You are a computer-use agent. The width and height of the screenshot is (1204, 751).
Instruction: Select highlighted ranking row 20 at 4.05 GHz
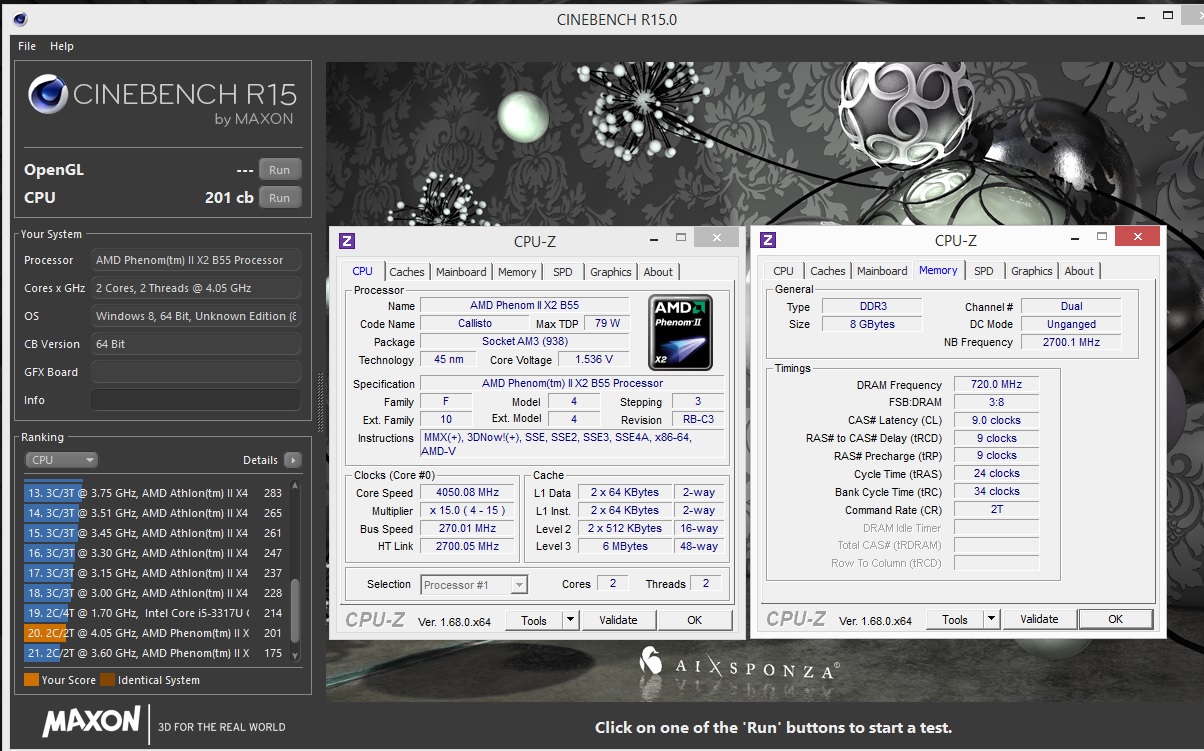point(154,633)
